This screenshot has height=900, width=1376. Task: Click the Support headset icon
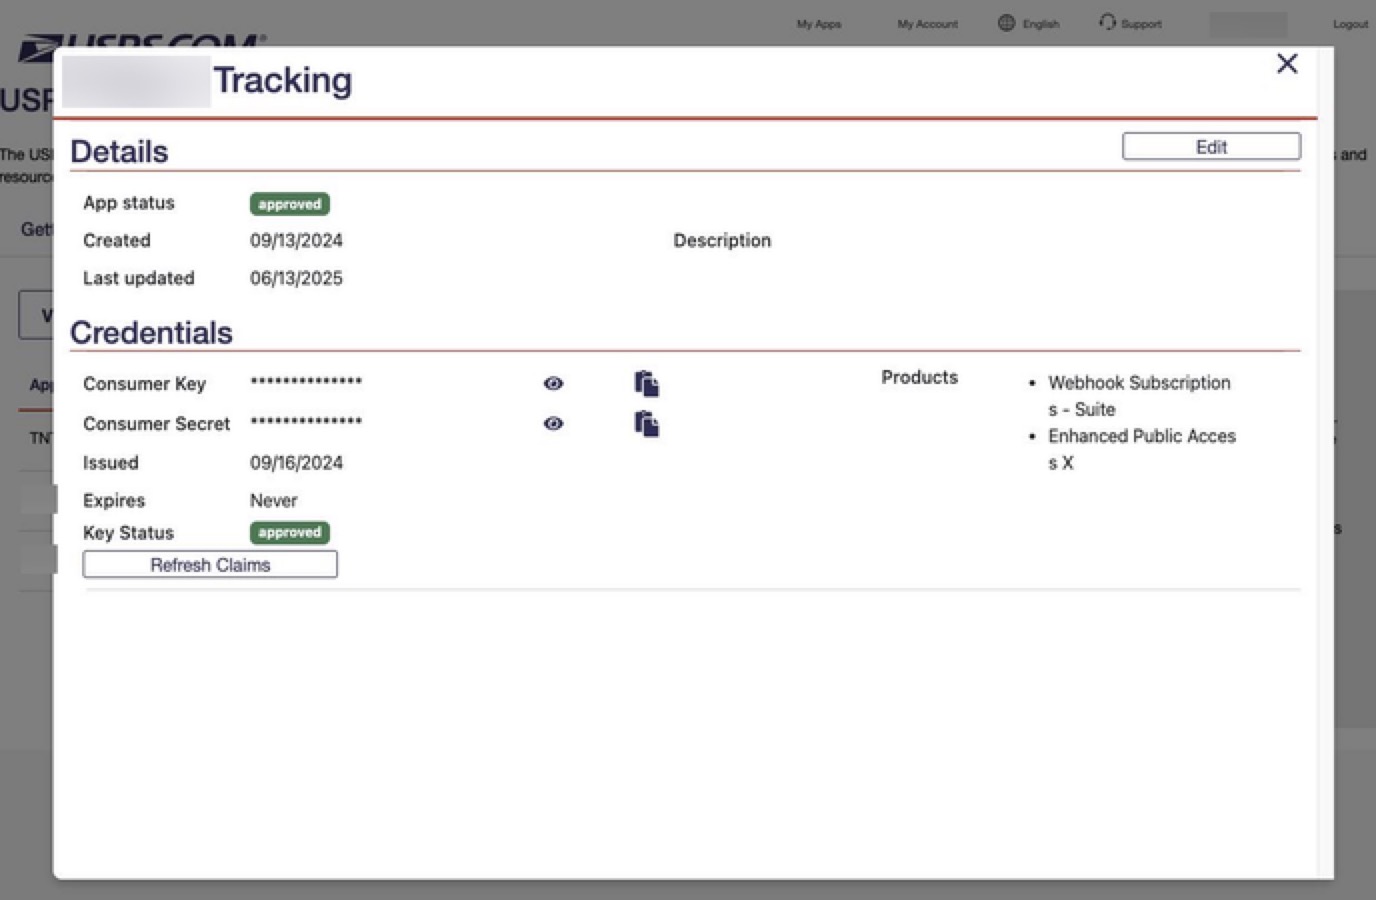pyautogui.click(x=1107, y=22)
